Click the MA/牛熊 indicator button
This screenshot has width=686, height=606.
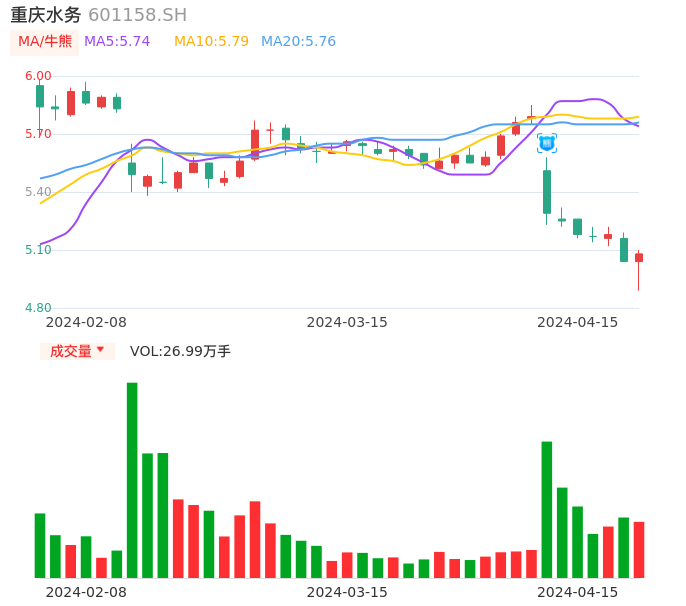45,42
